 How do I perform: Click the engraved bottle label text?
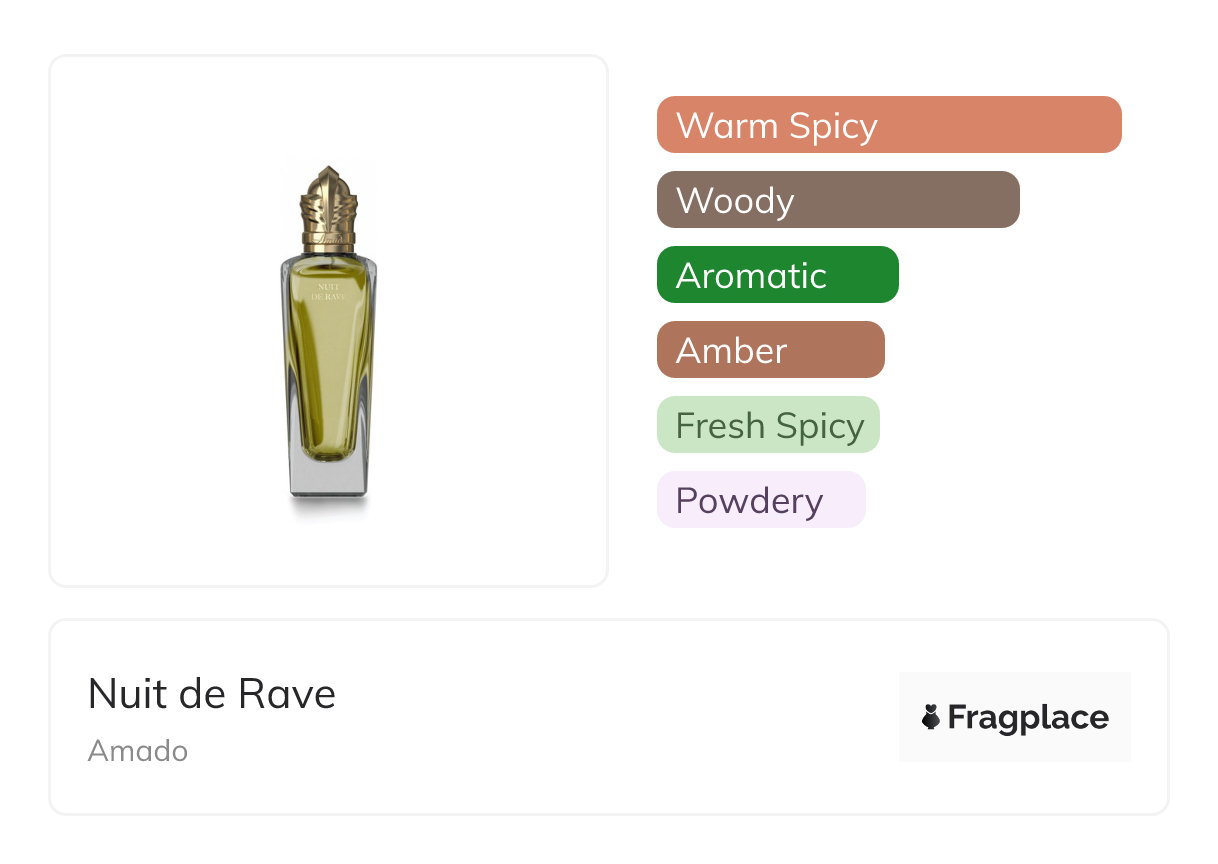tap(329, 292)
